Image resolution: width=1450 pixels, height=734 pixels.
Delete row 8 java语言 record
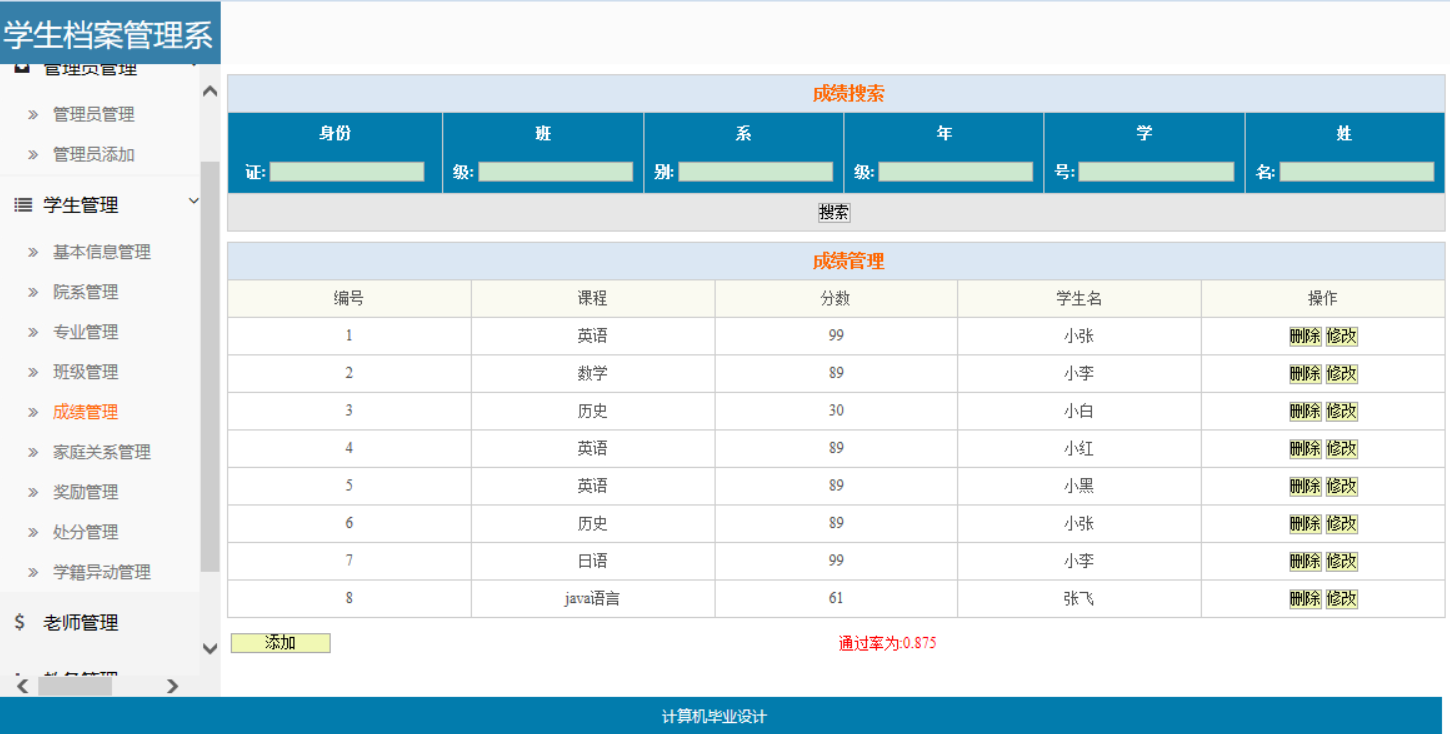tap(1305, 599)
